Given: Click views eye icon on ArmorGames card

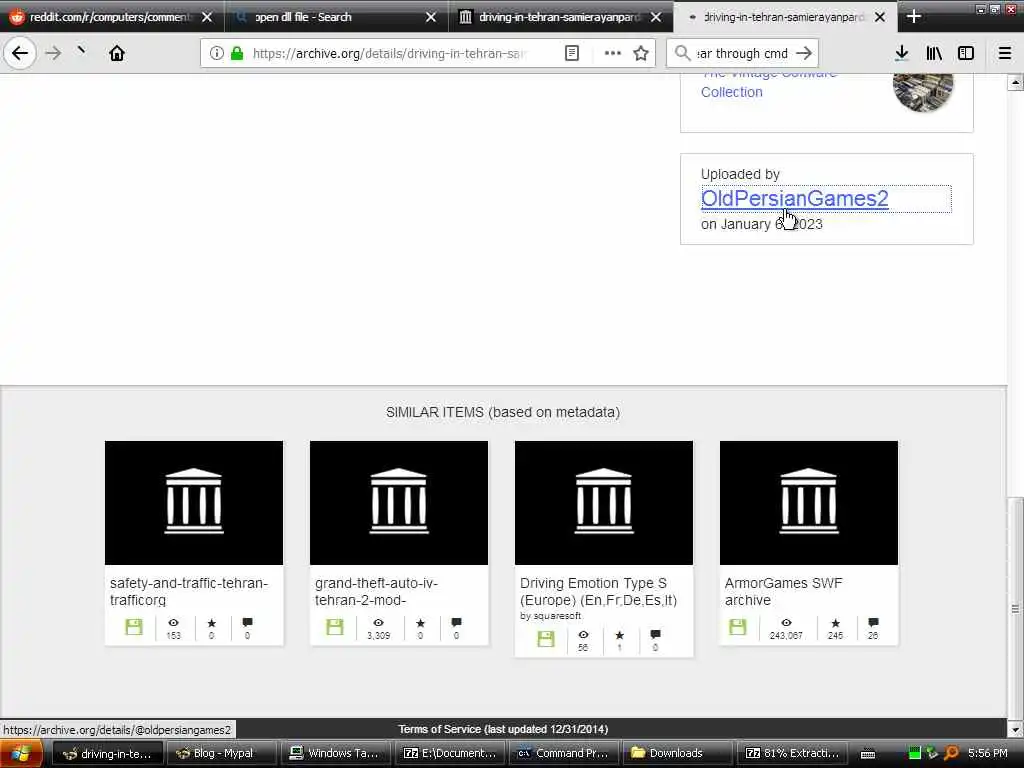Looking at the screenshot, I should click(786, 623).
